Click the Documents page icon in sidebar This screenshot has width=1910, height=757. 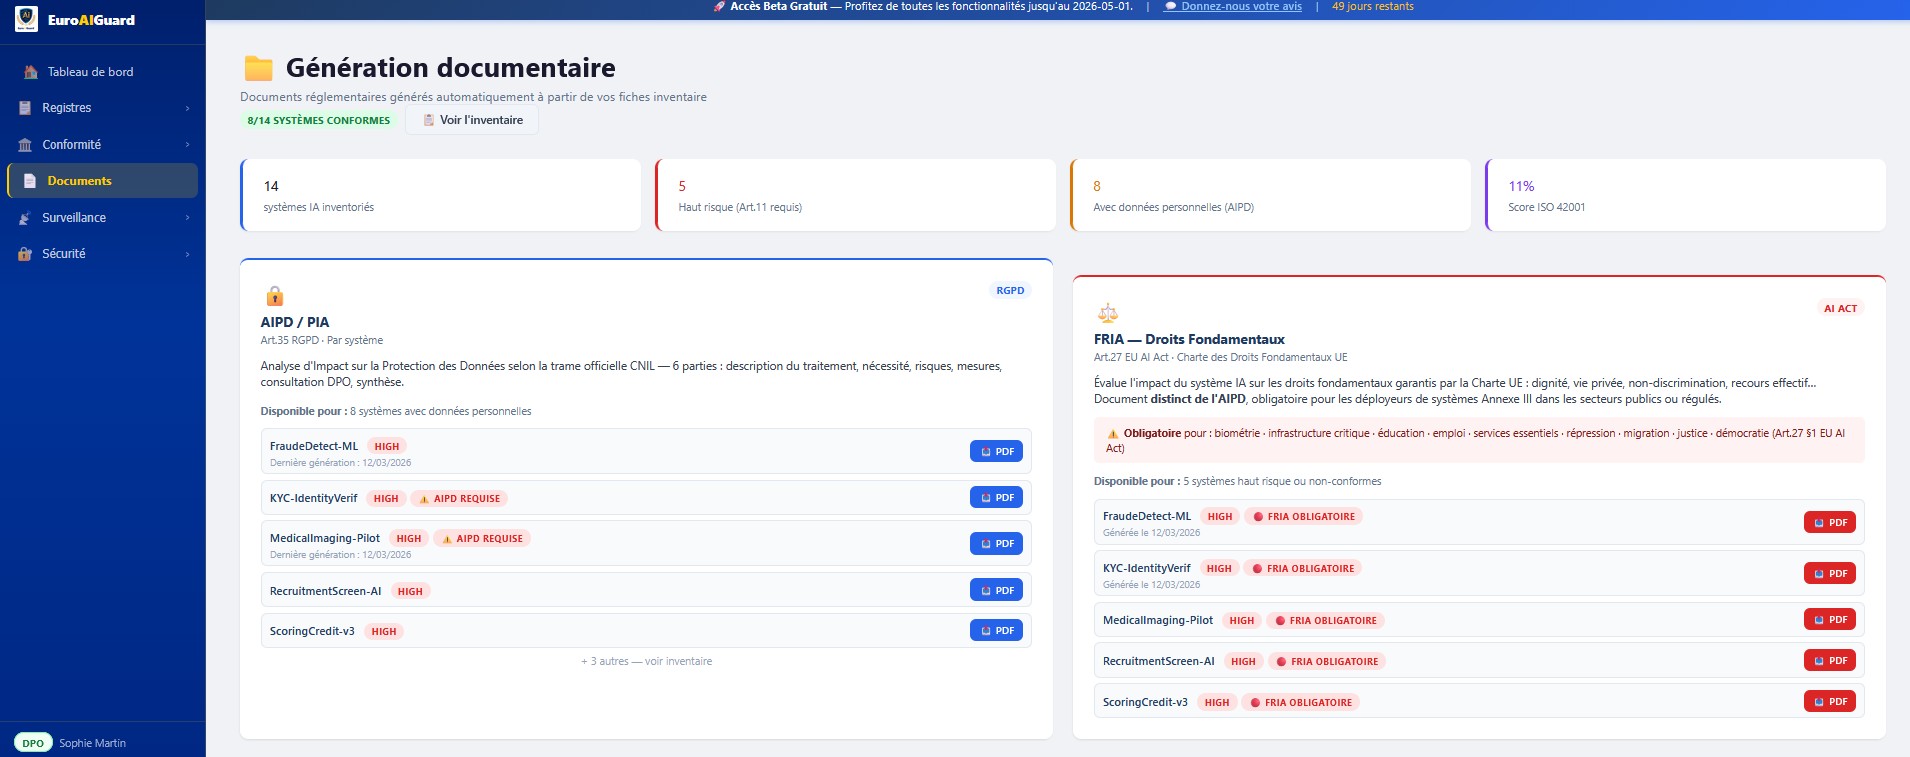30,181
